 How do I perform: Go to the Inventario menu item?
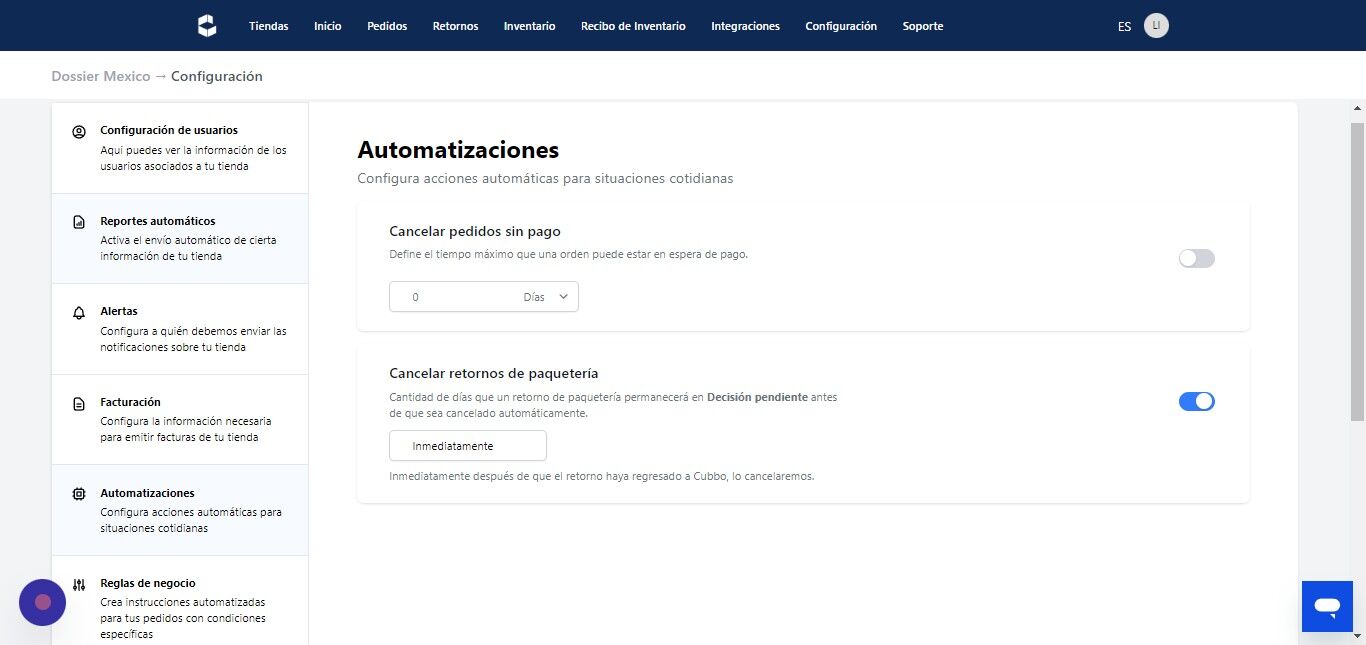tap(529, 26)
